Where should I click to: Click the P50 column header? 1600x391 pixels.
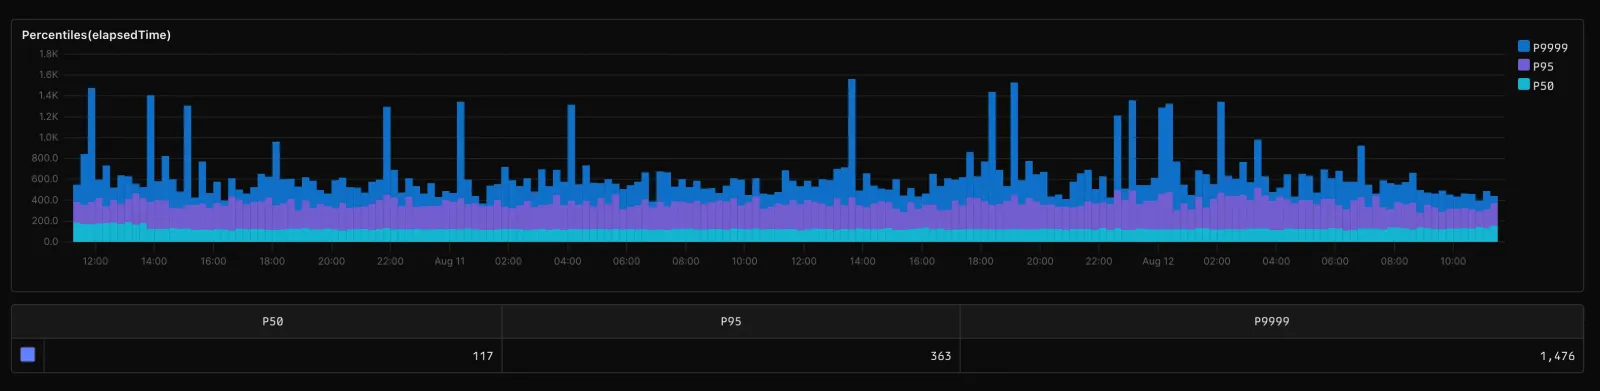click(272, 321)
